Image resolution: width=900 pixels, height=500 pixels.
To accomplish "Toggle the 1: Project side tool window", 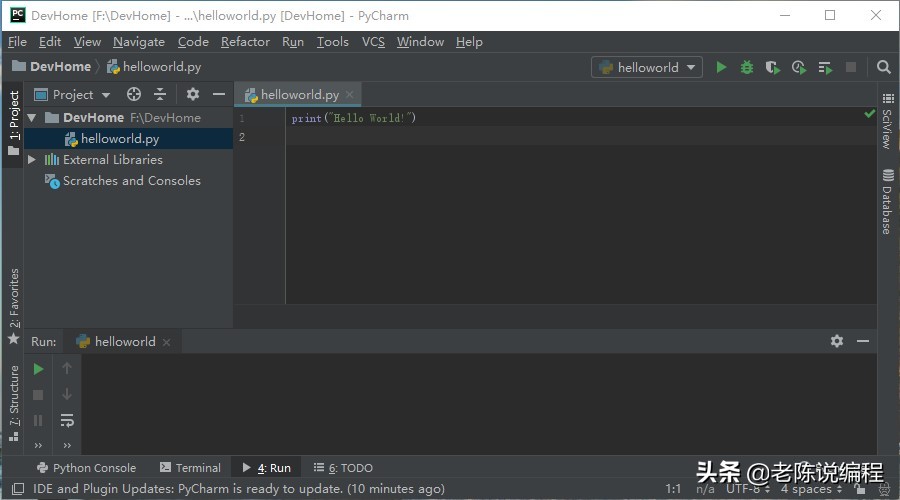I will pyautogui.click(x=14, y=115).
